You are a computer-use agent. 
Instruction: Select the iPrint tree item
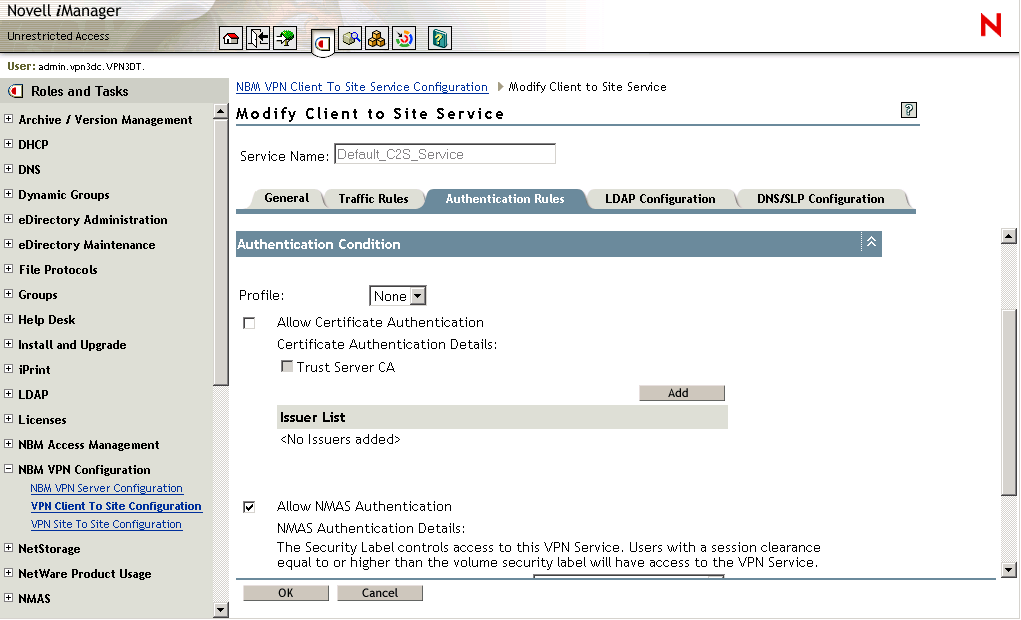35,369
